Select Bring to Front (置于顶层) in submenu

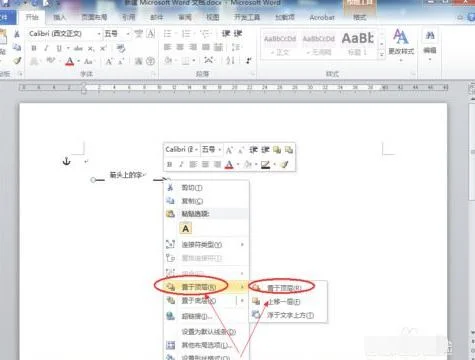click(x=289, y=287)
